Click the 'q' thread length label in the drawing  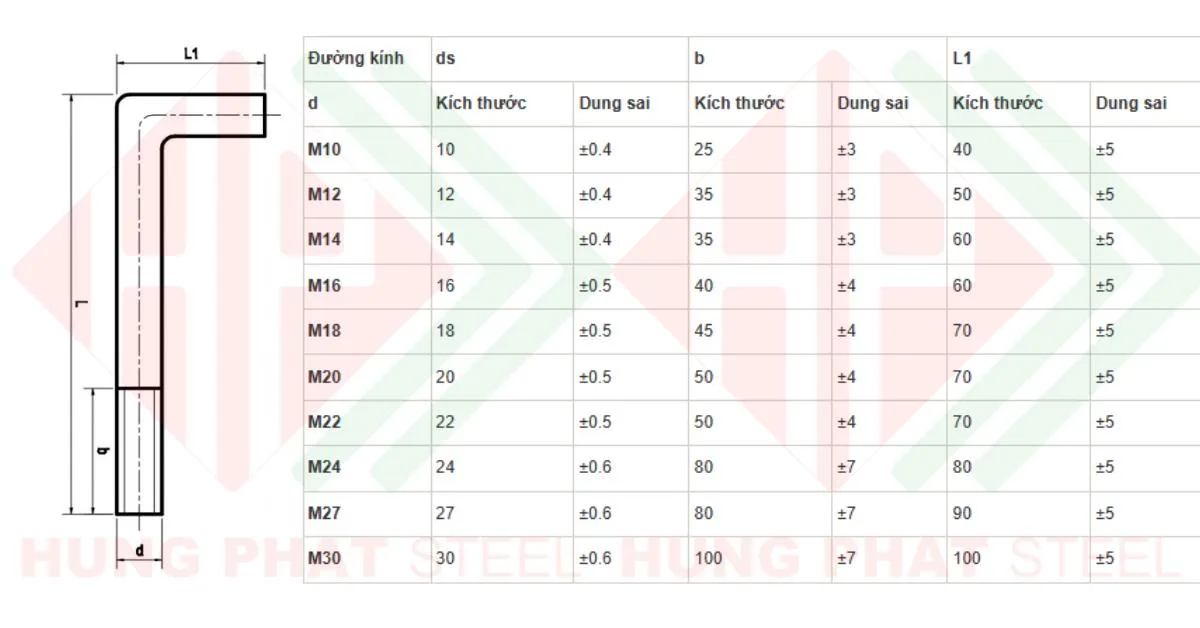(102, 451)
